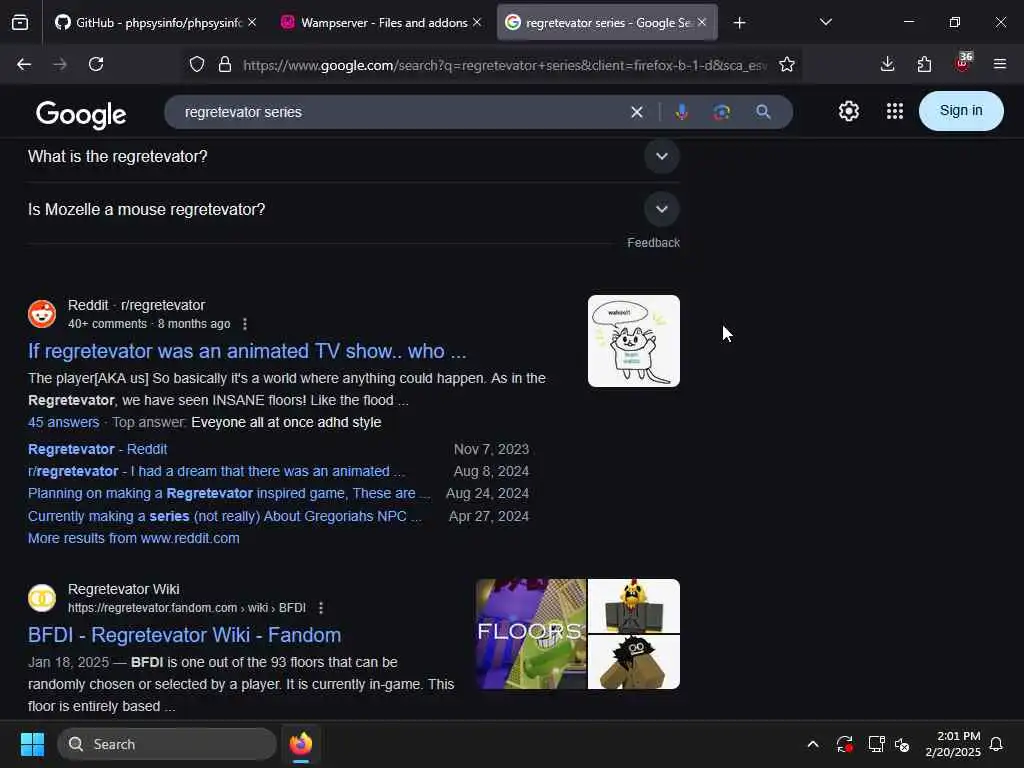The image size is (1024, 768).
Task: Open the Firefox hamburger menu
Action: point(1000,64)
